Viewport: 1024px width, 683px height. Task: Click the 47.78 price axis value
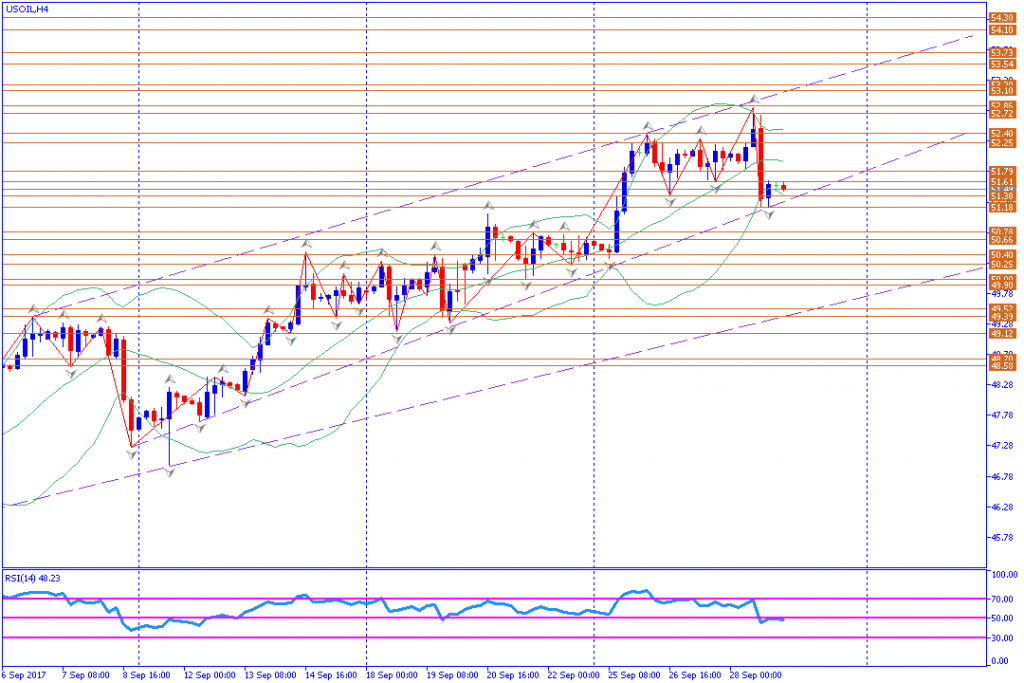tap(1002, 415)
